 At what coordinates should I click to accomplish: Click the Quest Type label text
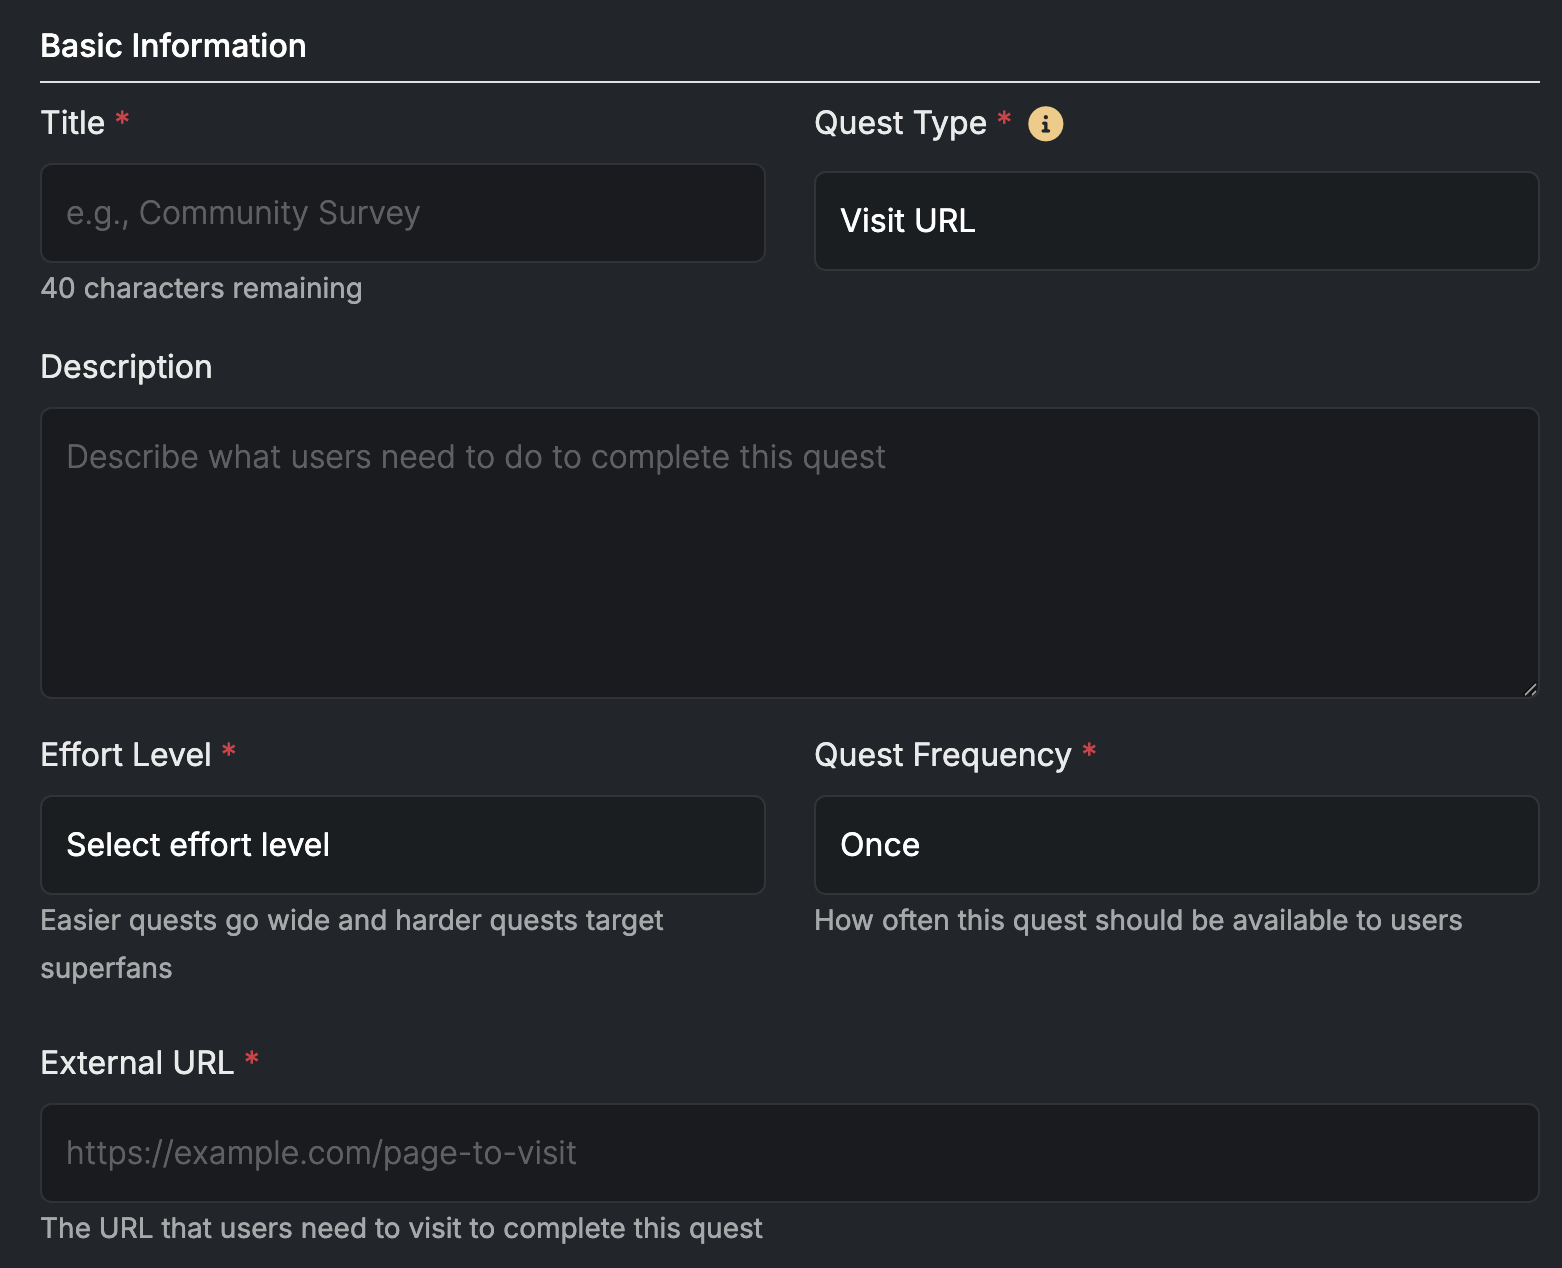900,123
